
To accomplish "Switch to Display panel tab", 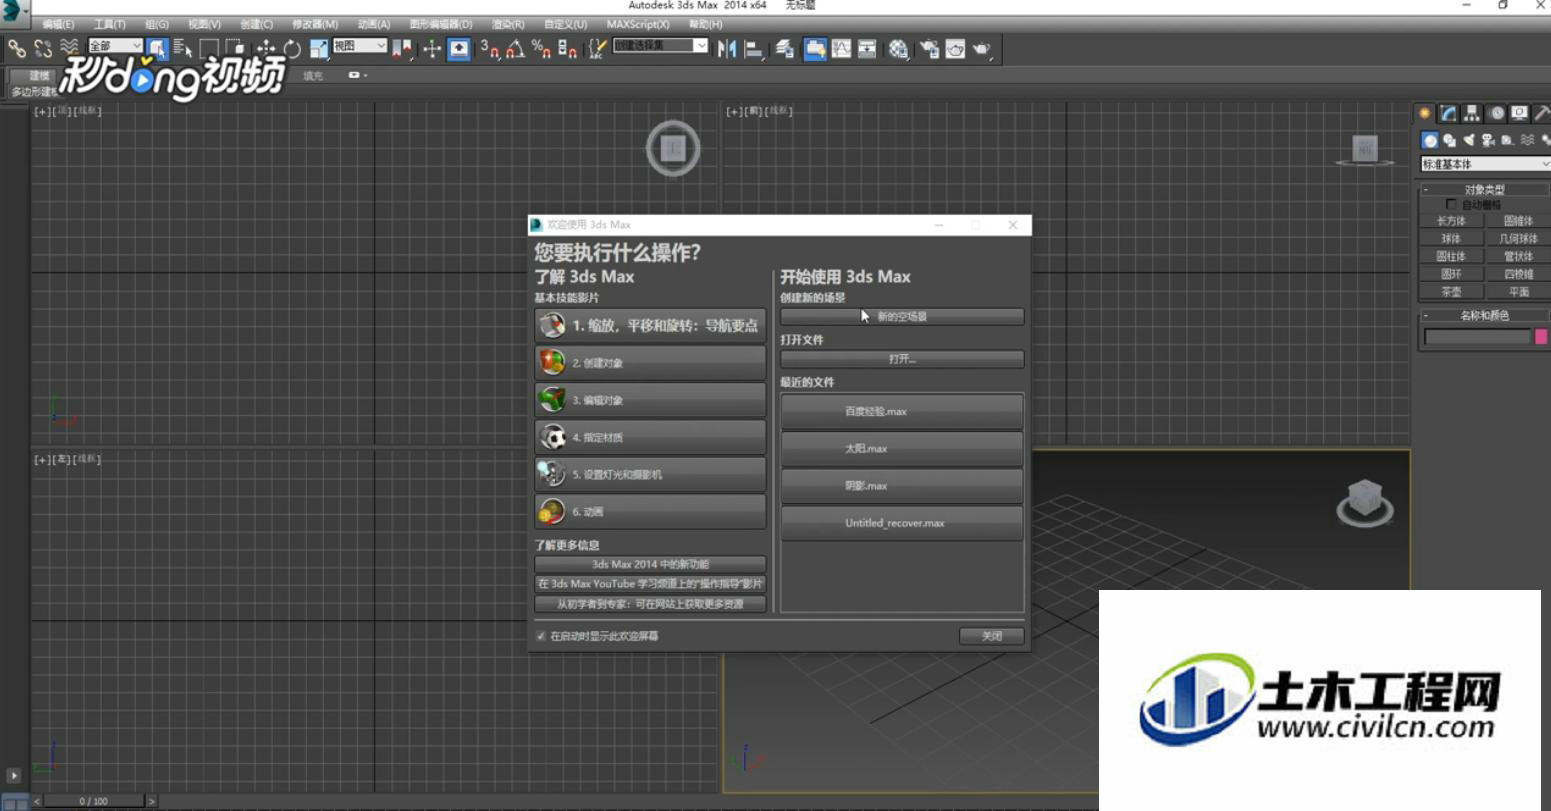I will 1519,113.
